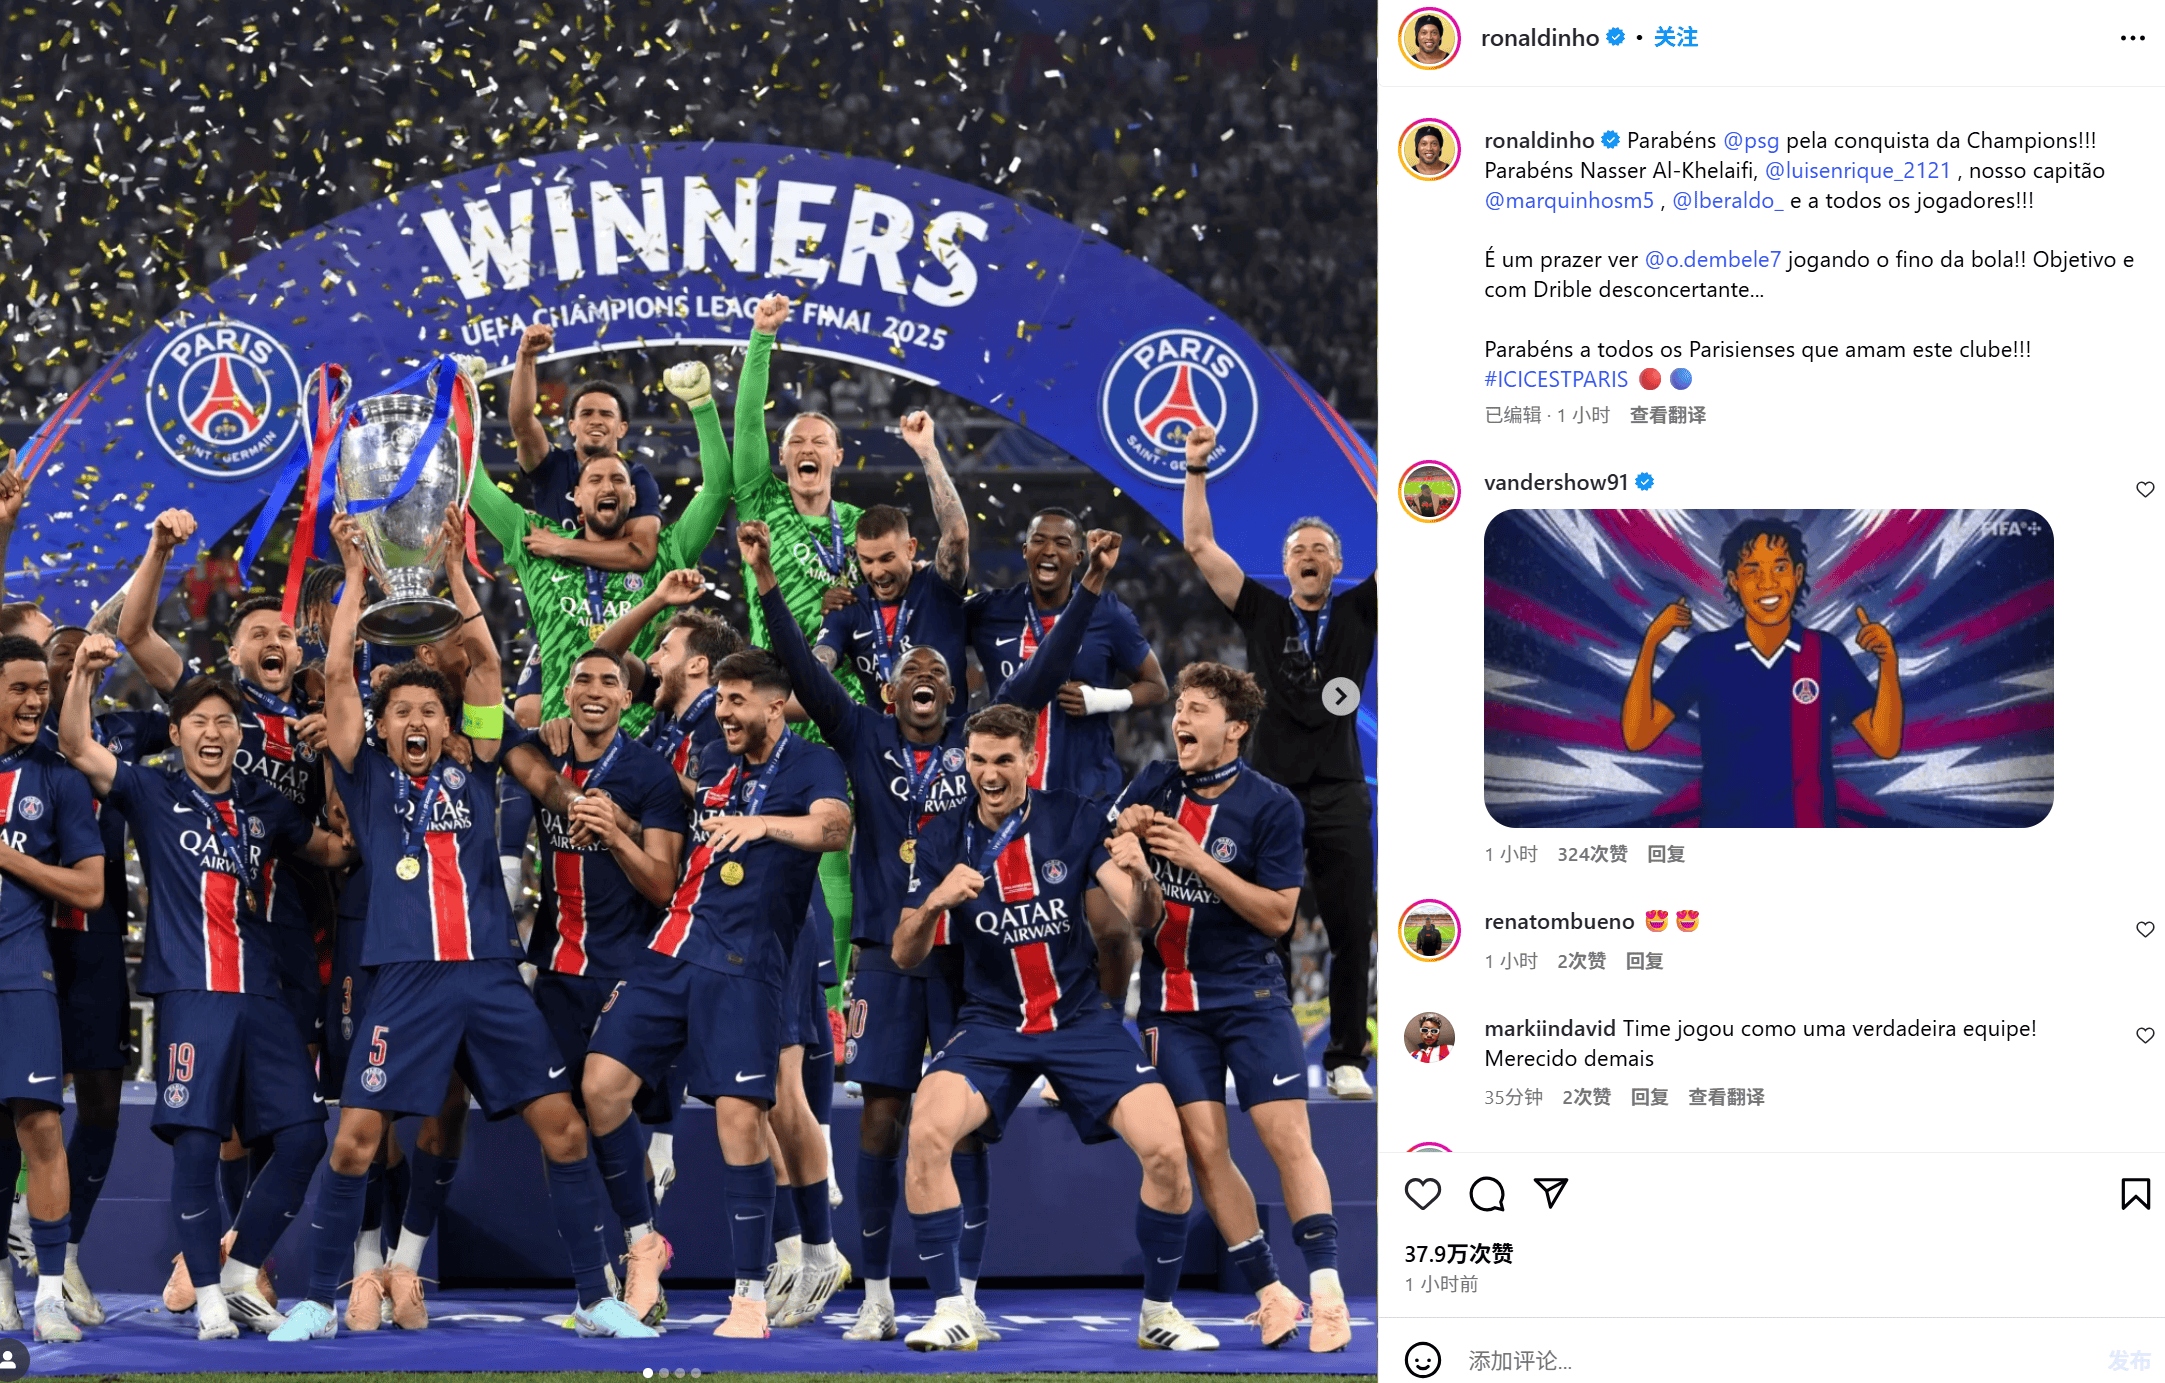Reply to vandershow91's comment with 回复

coord(1666,854)
